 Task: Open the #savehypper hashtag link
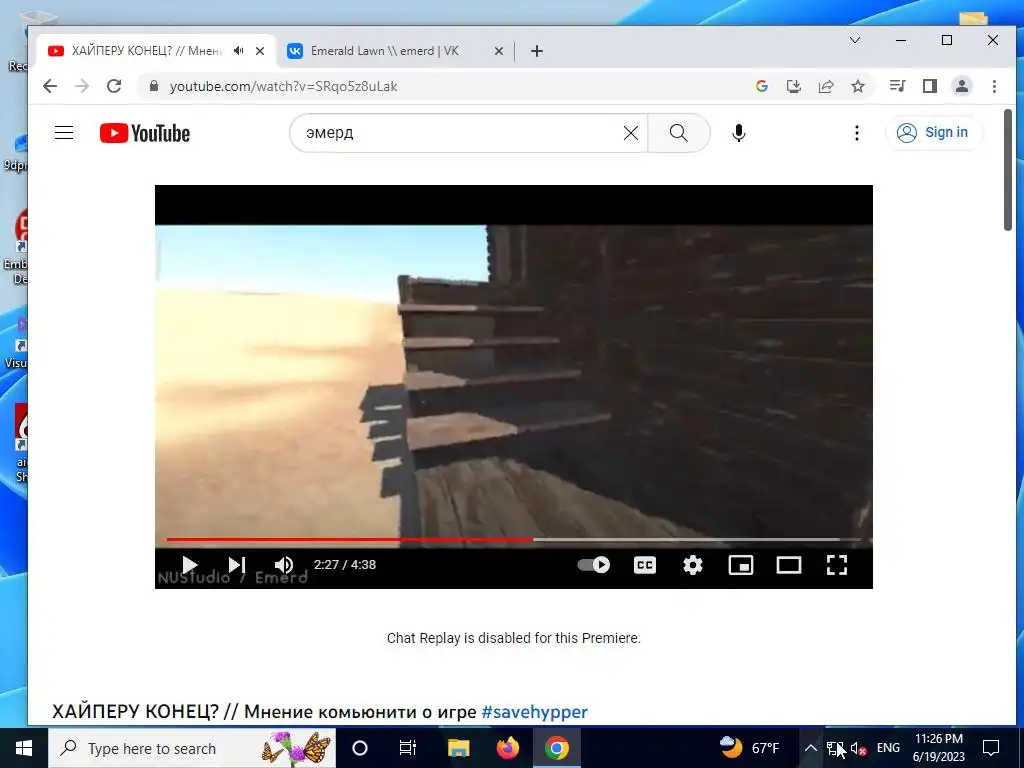[534, 712]
